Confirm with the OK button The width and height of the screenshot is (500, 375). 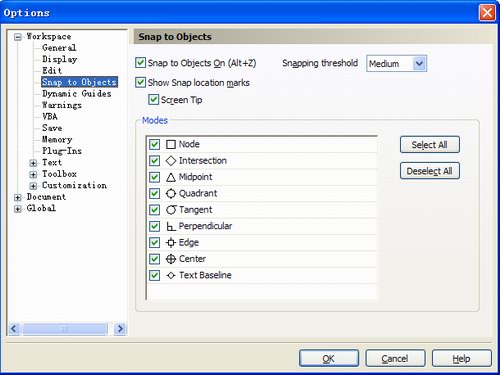pos(329,358)
